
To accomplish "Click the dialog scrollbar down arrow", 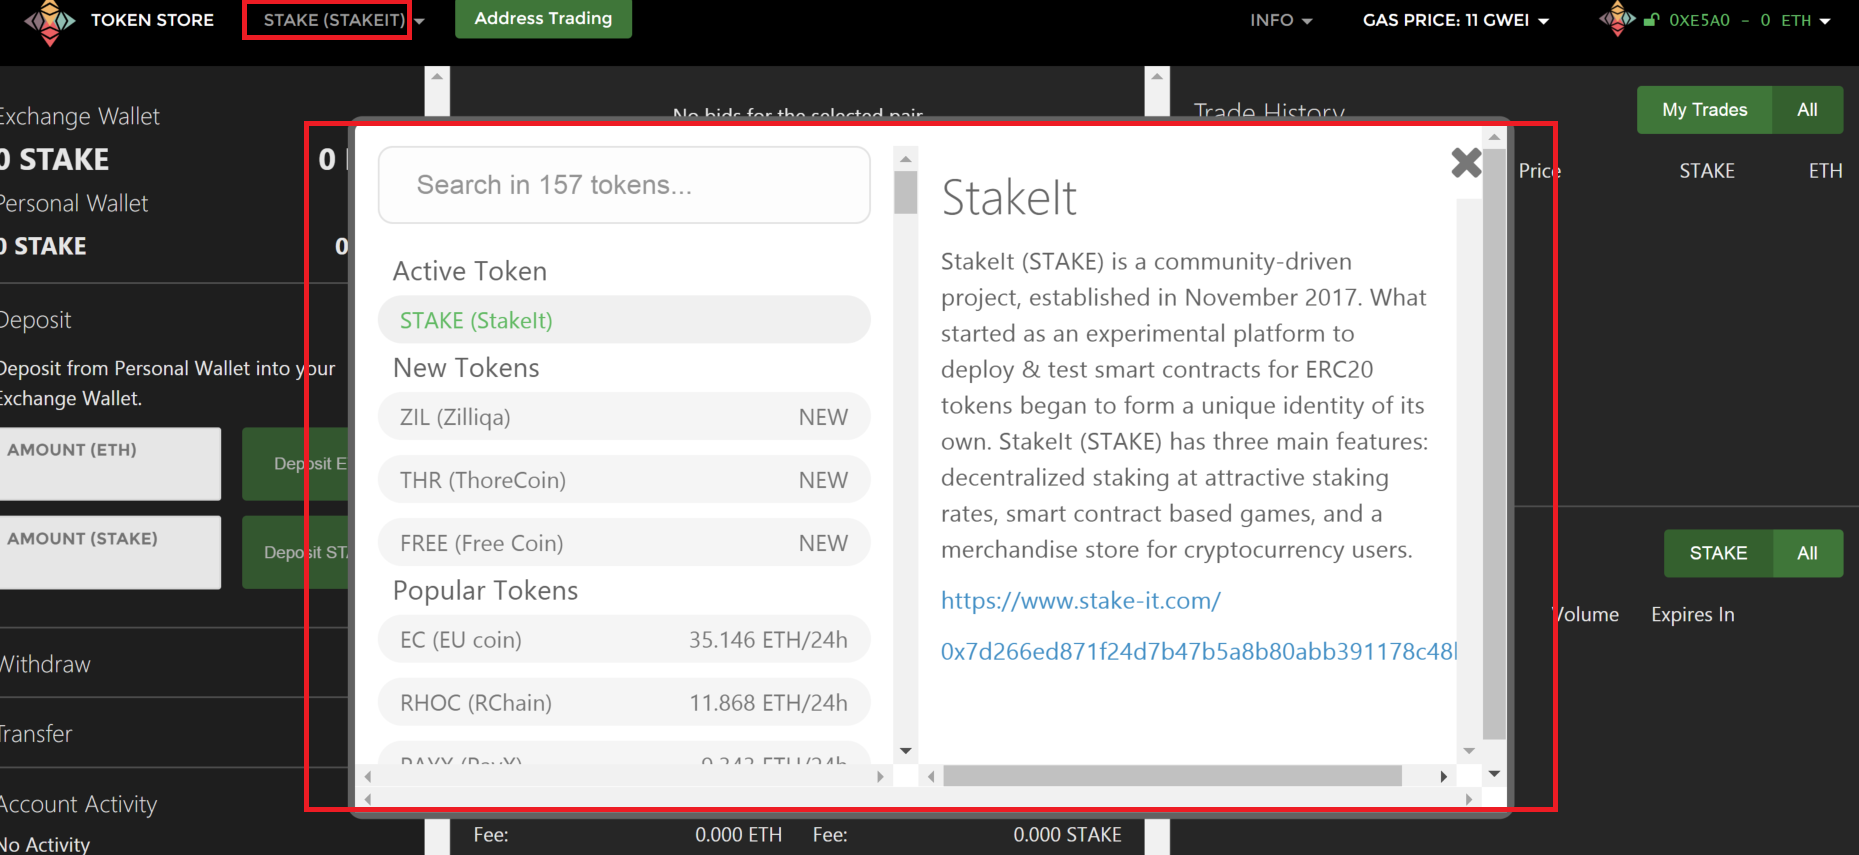I will 1494,773.
